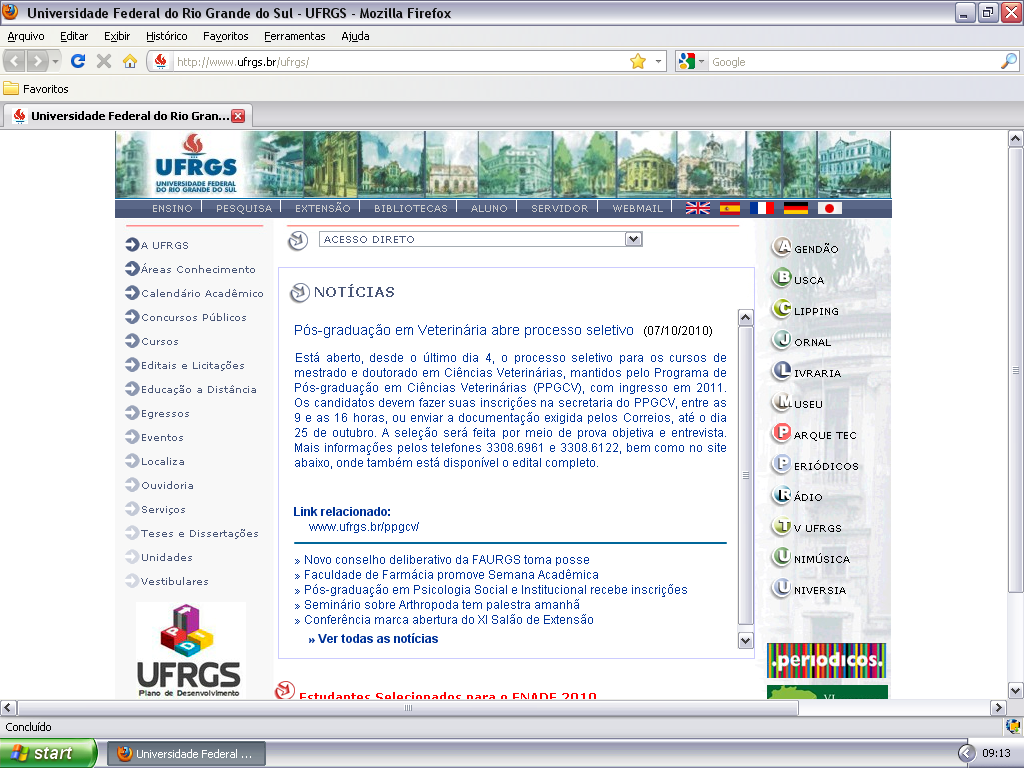The height and width of the screenshot is (768, 1024).
Task: Click the Windows start button
Action: coord(48,753)
